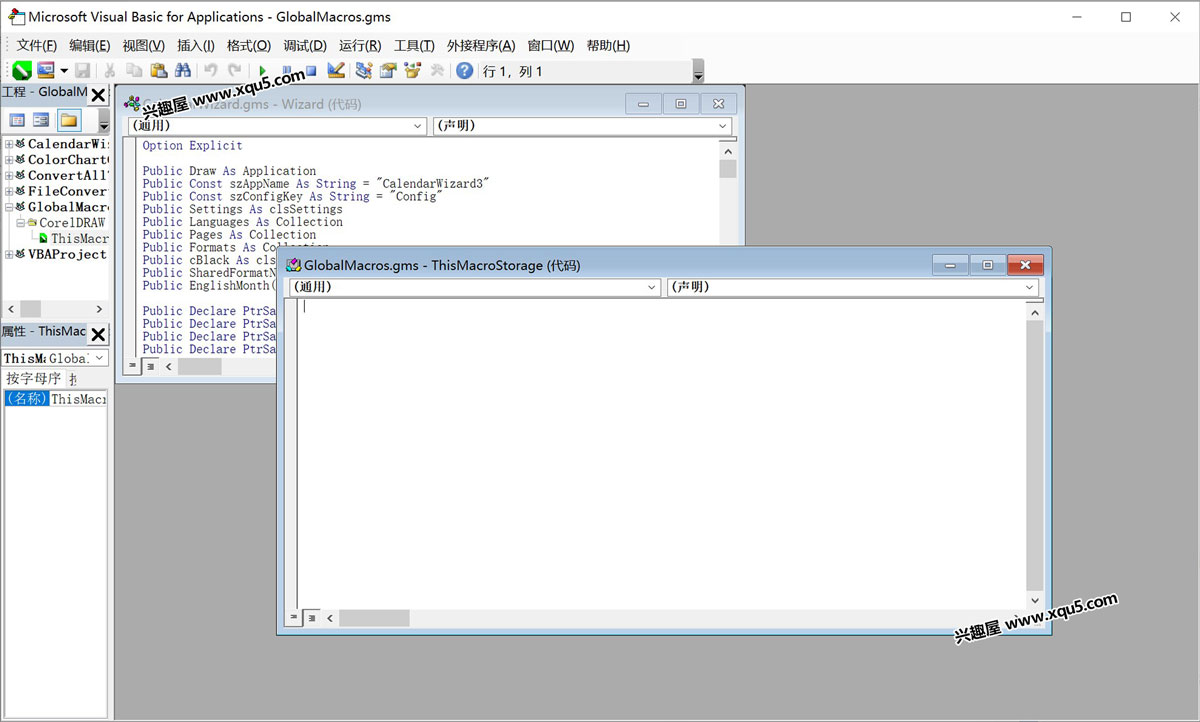Expand the CalendarWi project node
This screenshot has height=722, width=1200.
9,144
